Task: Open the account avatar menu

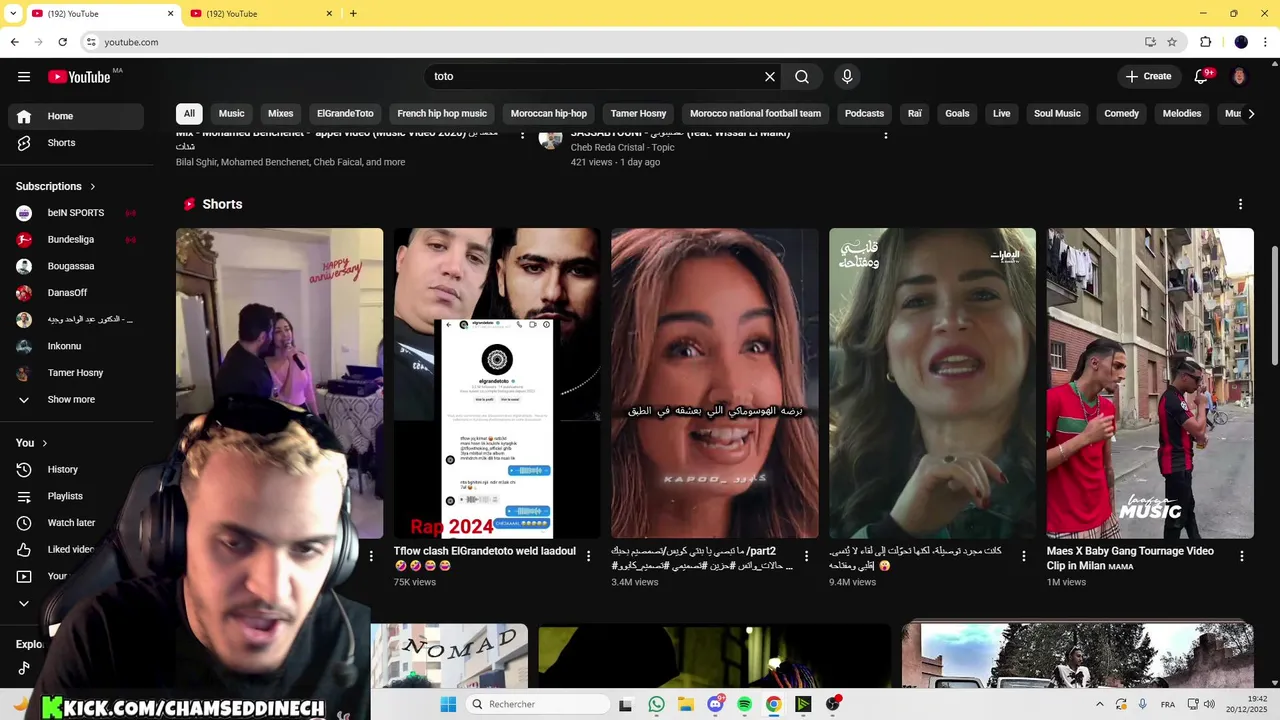Action: pyautogui.click(x=1239, y=77)
